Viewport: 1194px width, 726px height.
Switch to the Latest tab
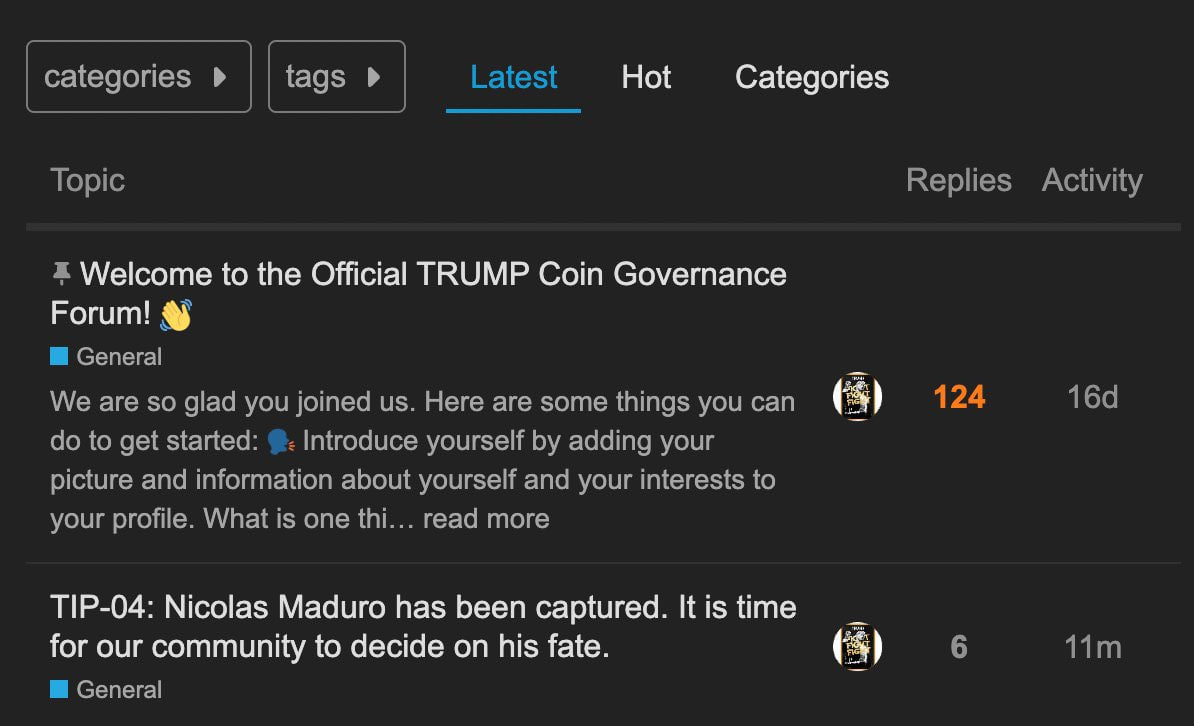[514, 77]
